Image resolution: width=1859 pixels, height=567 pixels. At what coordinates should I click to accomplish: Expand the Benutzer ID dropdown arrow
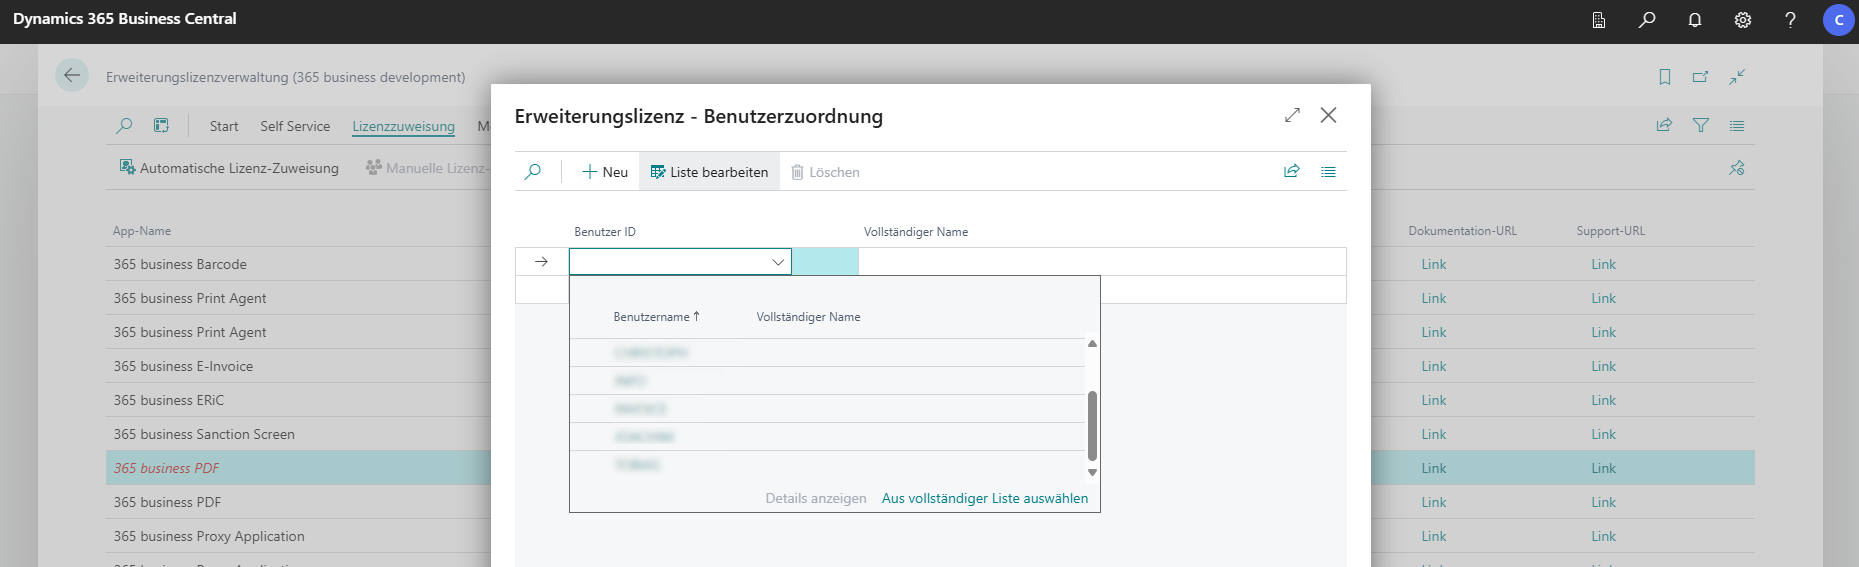(x=777, y=262)
